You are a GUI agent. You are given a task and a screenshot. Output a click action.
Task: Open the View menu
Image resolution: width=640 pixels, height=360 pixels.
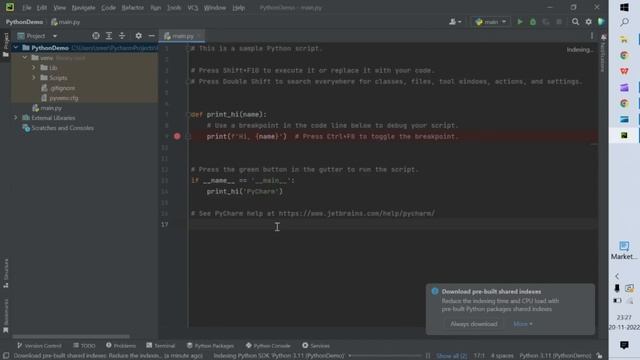(x=59, y=8)
